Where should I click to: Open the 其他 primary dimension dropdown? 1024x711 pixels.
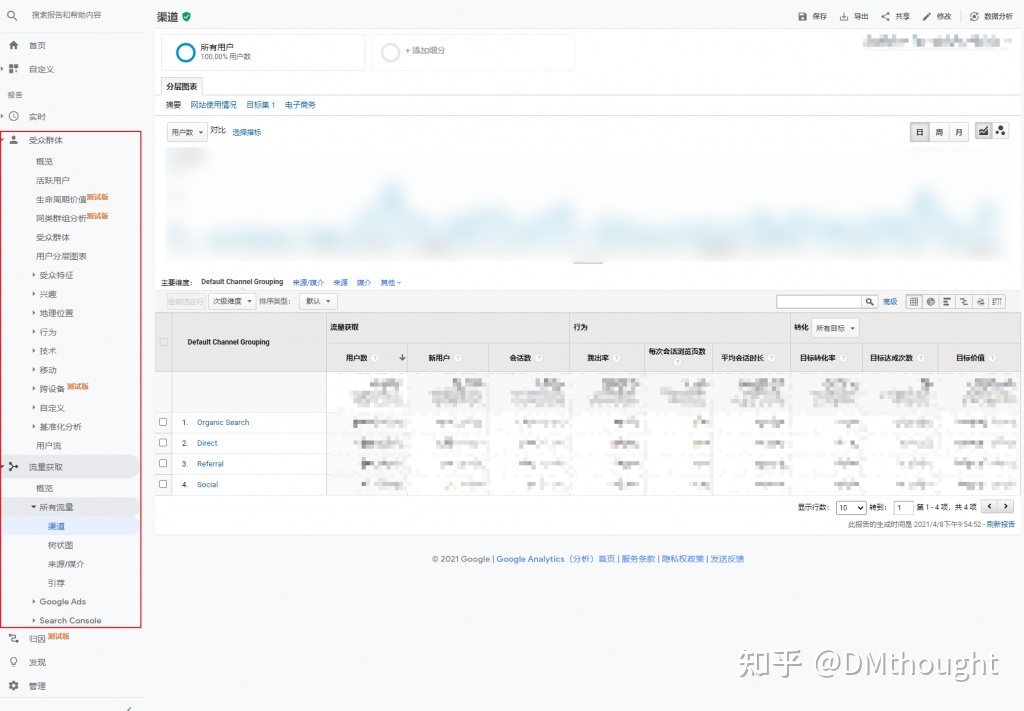click(391, 283)
